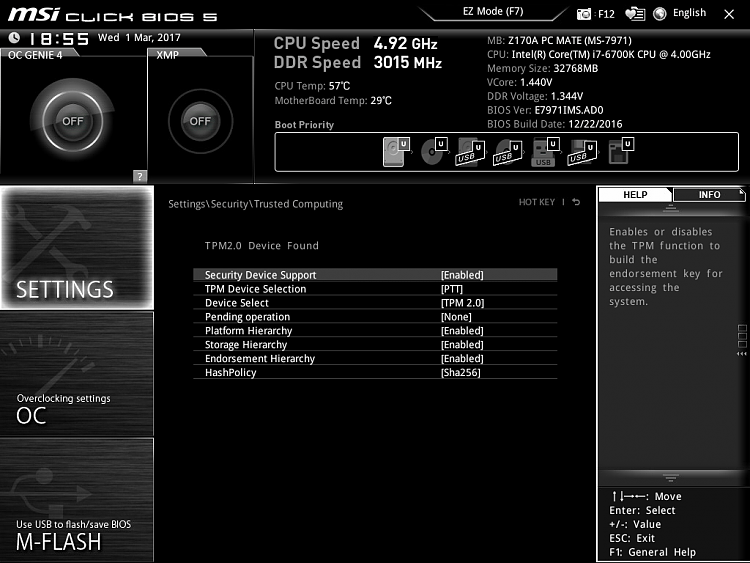Select USB key boot device icon
Viewport: 750px width, 563px height.
(545, 152)
